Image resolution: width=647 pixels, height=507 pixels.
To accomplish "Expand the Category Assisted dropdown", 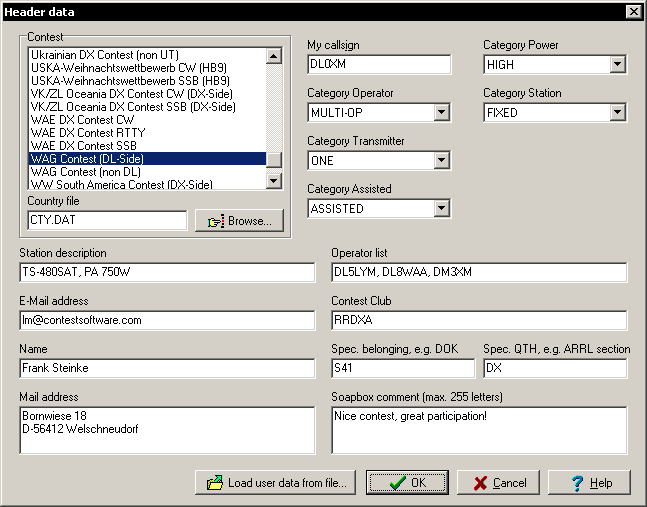I will [441, 209].
